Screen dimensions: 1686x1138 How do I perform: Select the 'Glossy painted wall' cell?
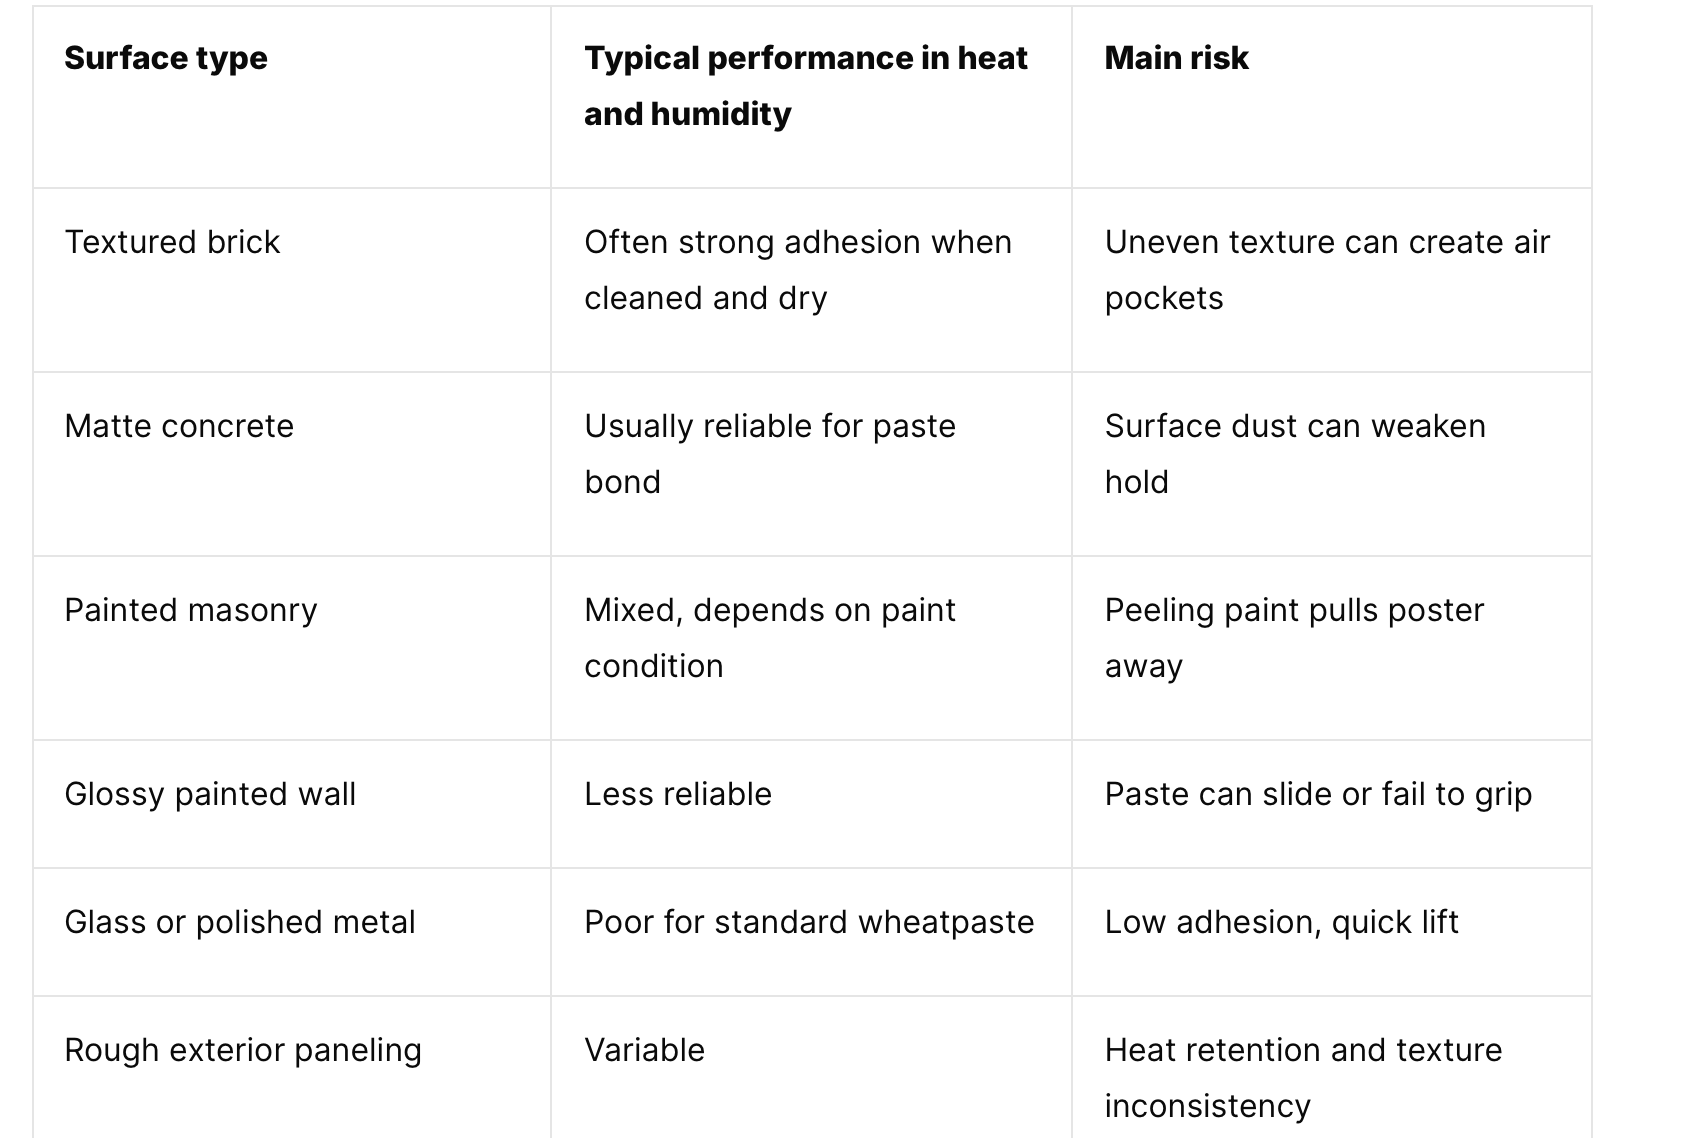click(x=291, y=804)
